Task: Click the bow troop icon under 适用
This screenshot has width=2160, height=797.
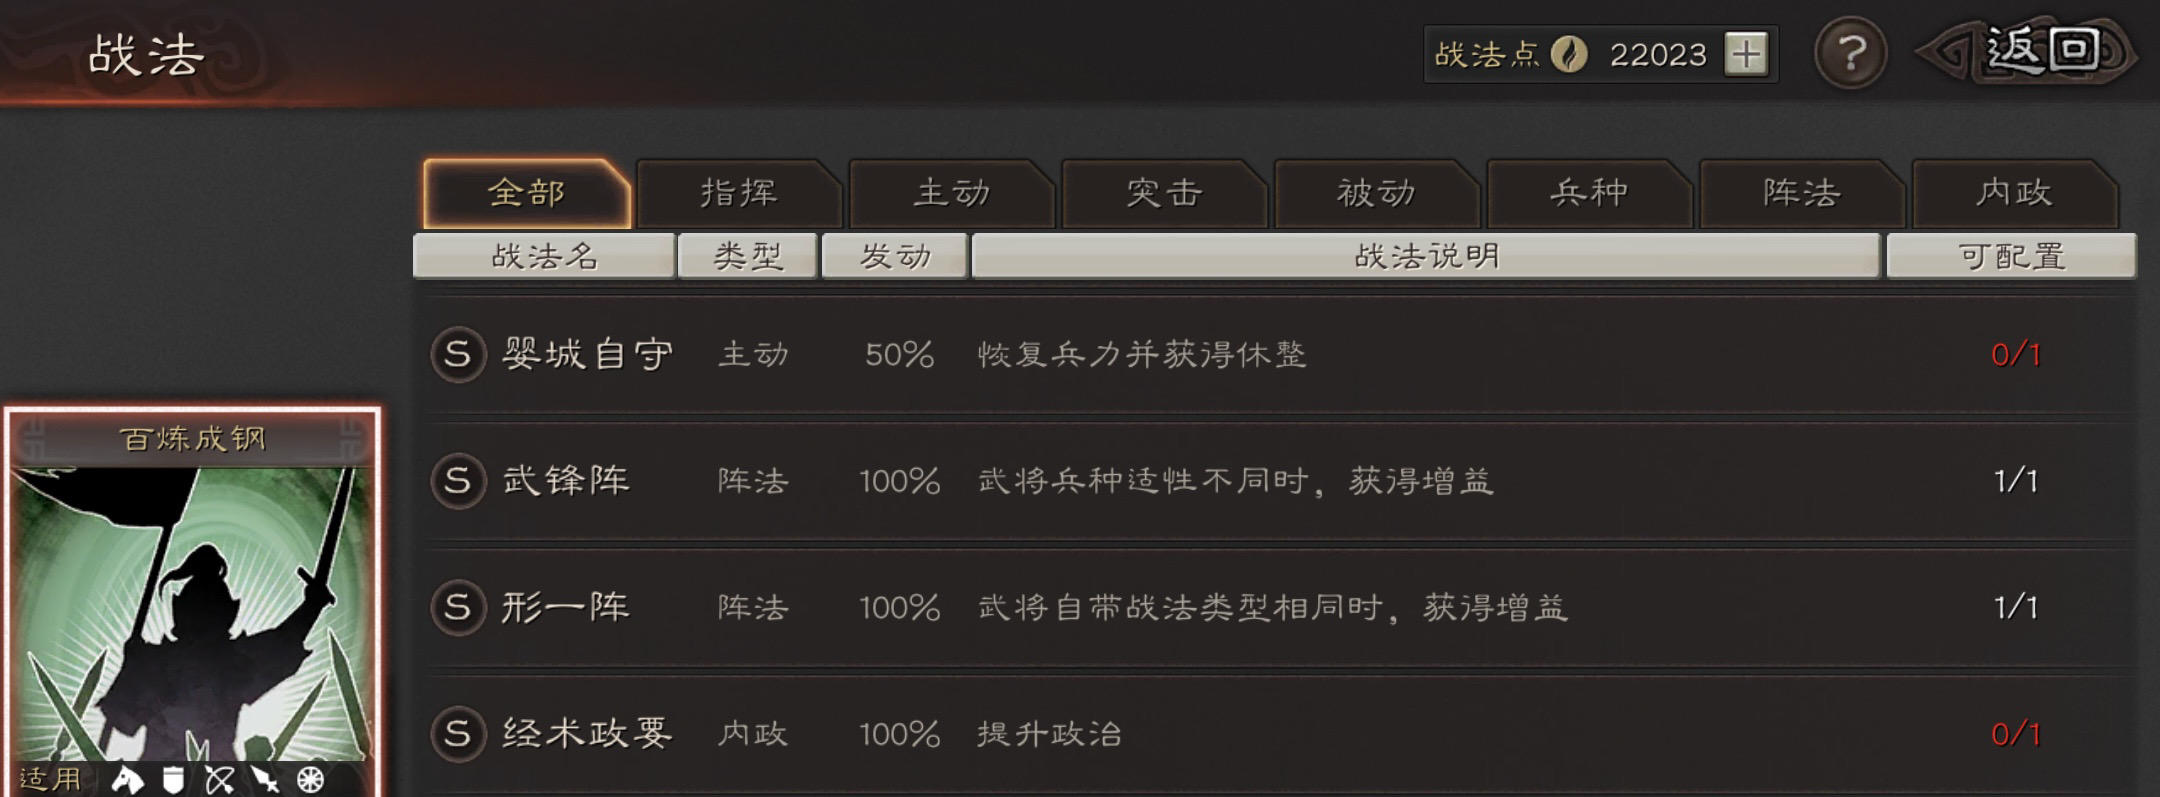Action: point(220,779)
